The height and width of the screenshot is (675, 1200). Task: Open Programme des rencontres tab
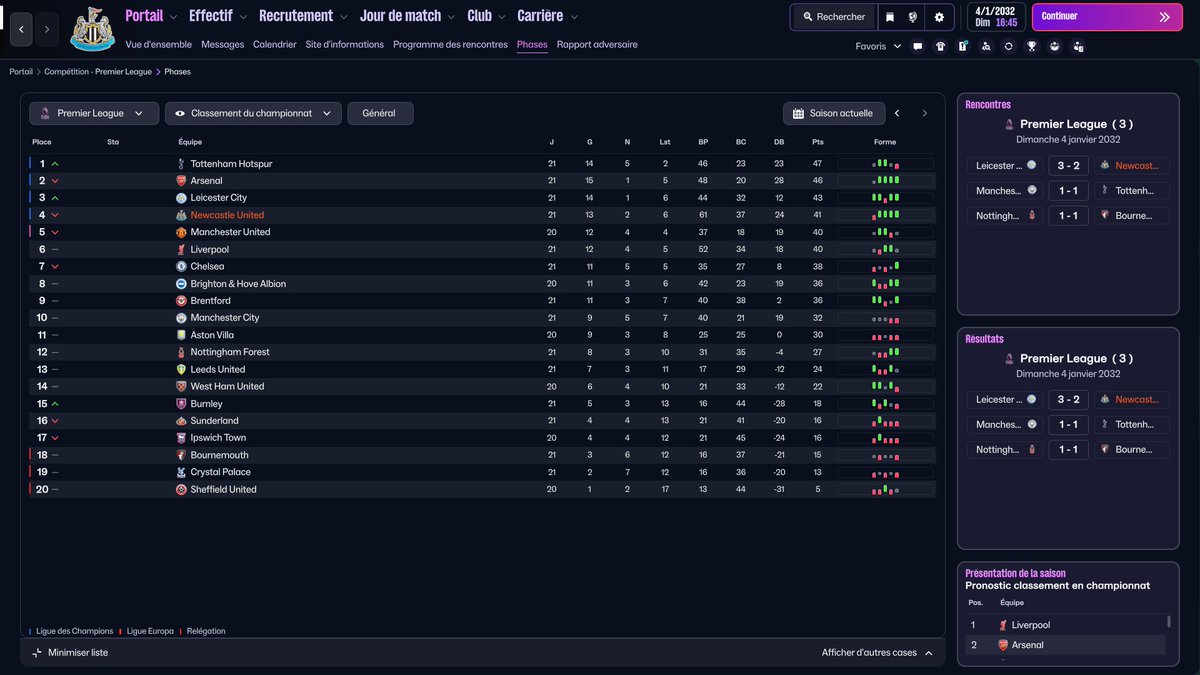click(x=450, y=45)
